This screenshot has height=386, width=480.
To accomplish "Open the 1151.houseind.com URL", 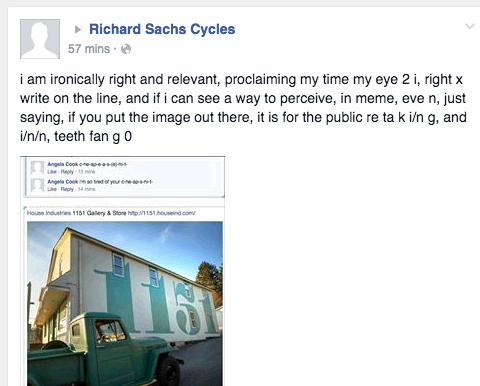I will [x=162, y=213].
